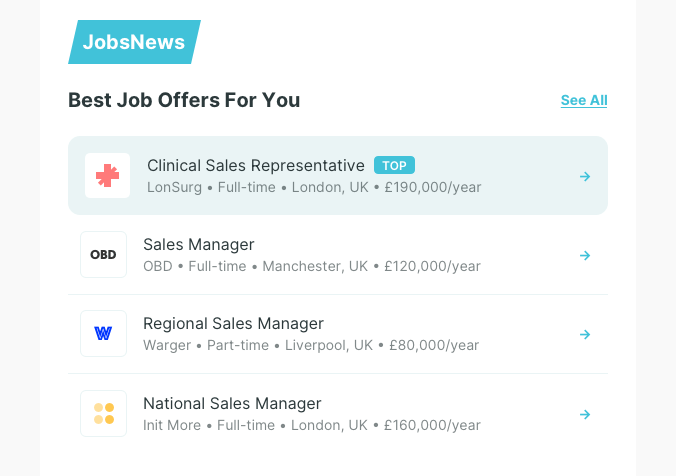Click the OBD company logo
The image size is (676, 476).
click(103, 255)
